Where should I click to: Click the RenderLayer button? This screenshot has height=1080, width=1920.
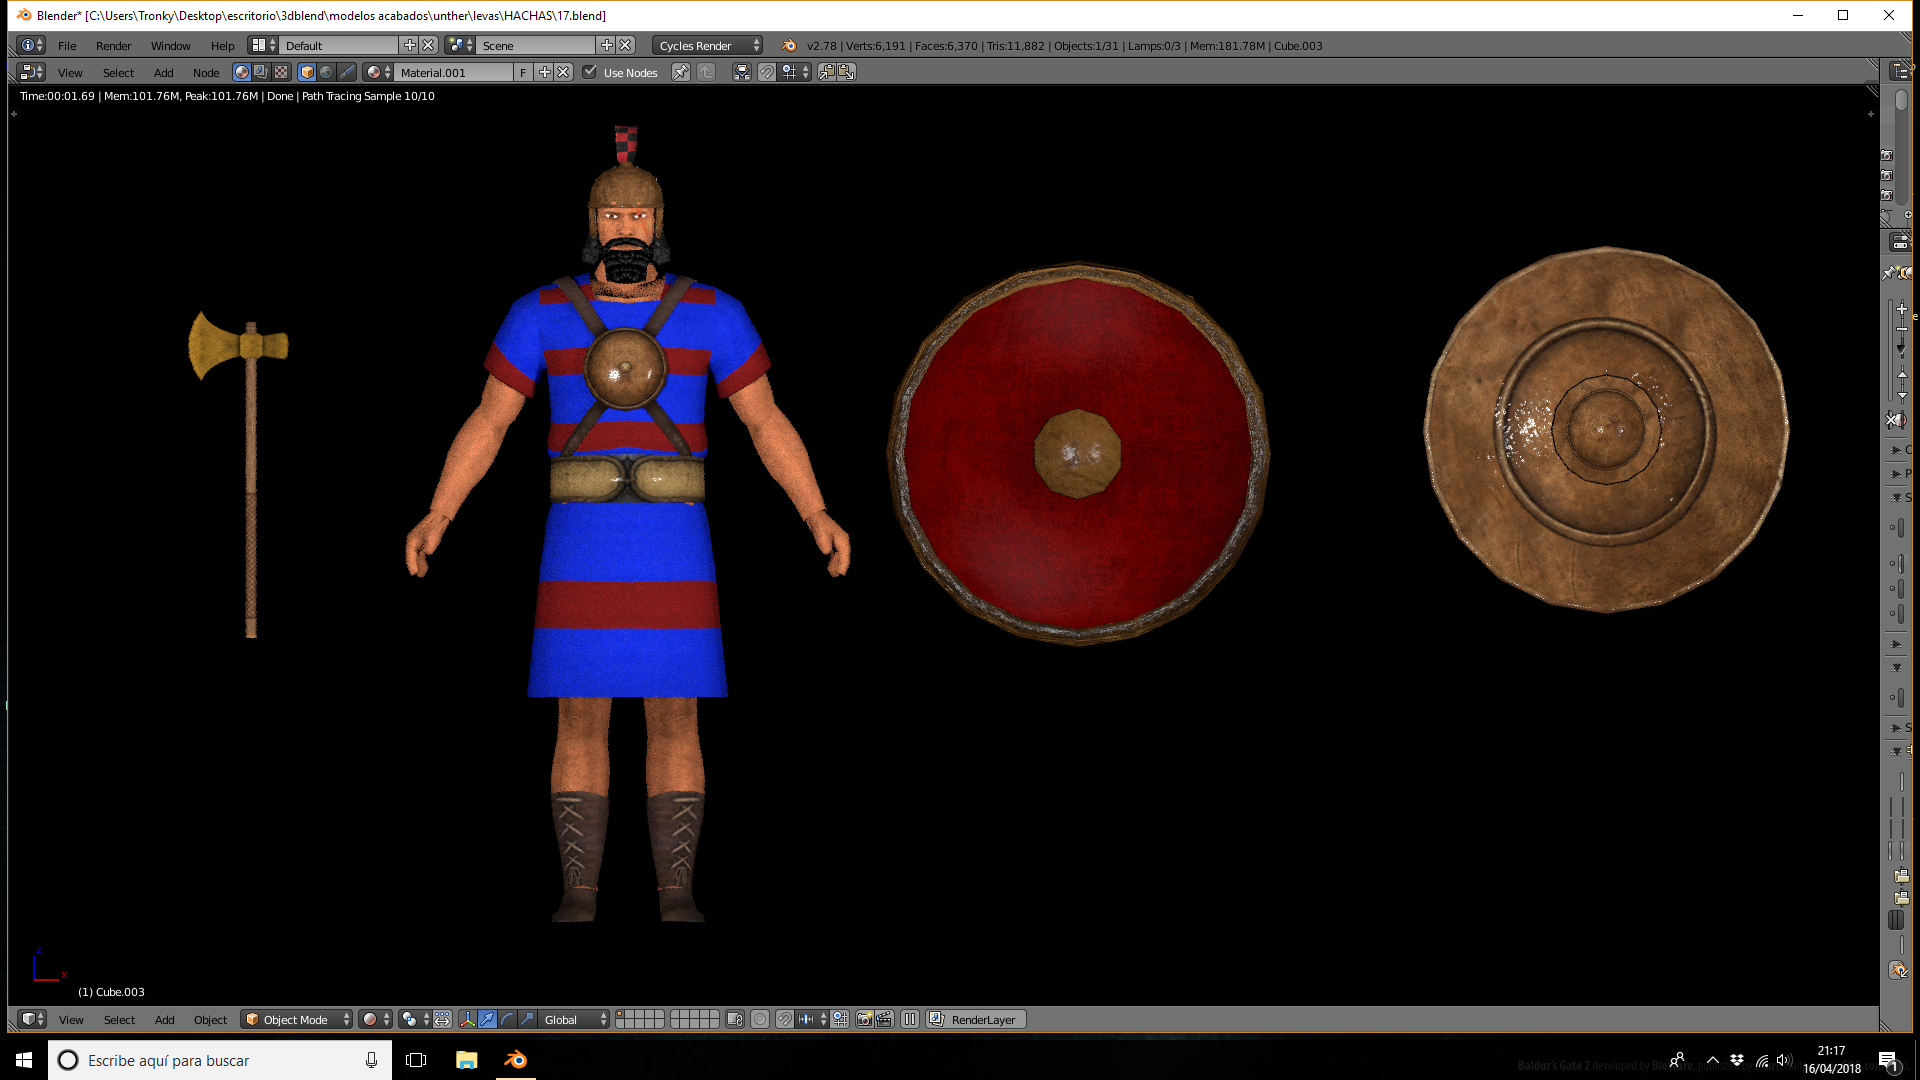(x=975, y=1019)
